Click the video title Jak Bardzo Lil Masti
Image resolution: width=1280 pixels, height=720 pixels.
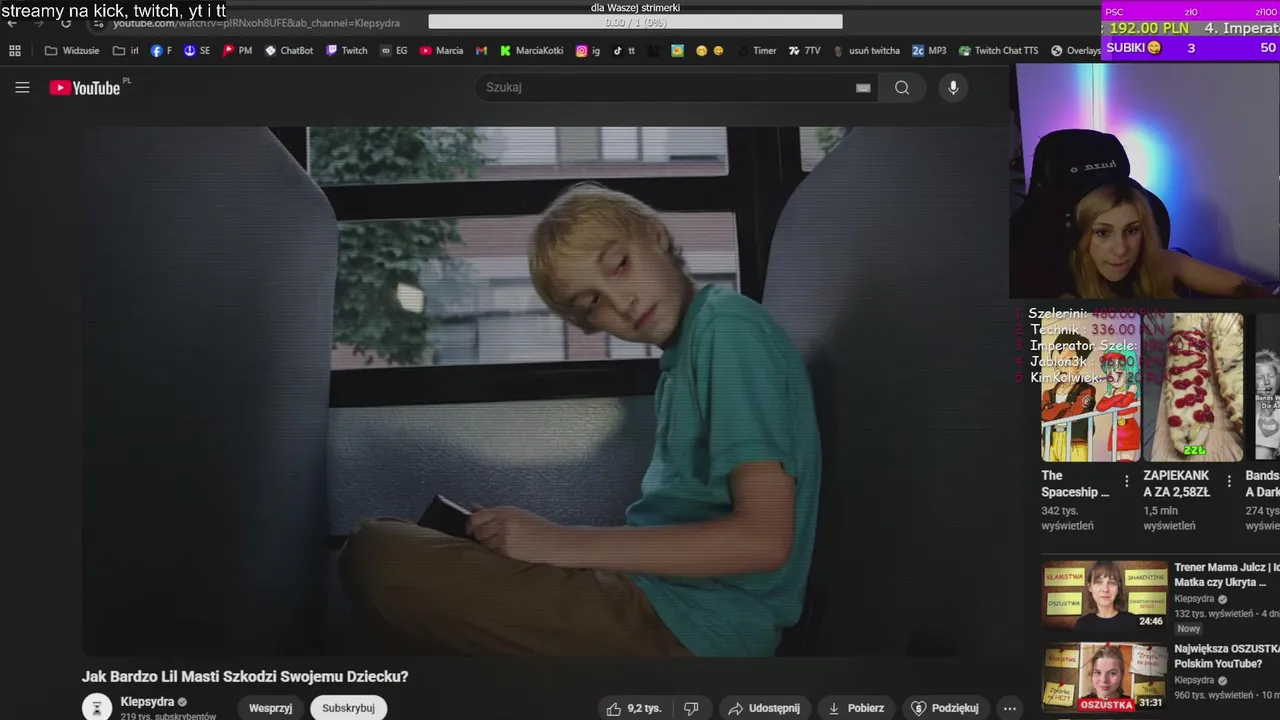[245, 677]
